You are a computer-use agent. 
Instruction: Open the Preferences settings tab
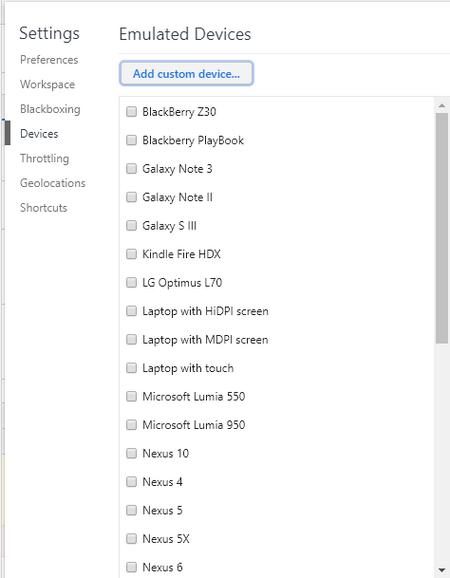[49, 60]
